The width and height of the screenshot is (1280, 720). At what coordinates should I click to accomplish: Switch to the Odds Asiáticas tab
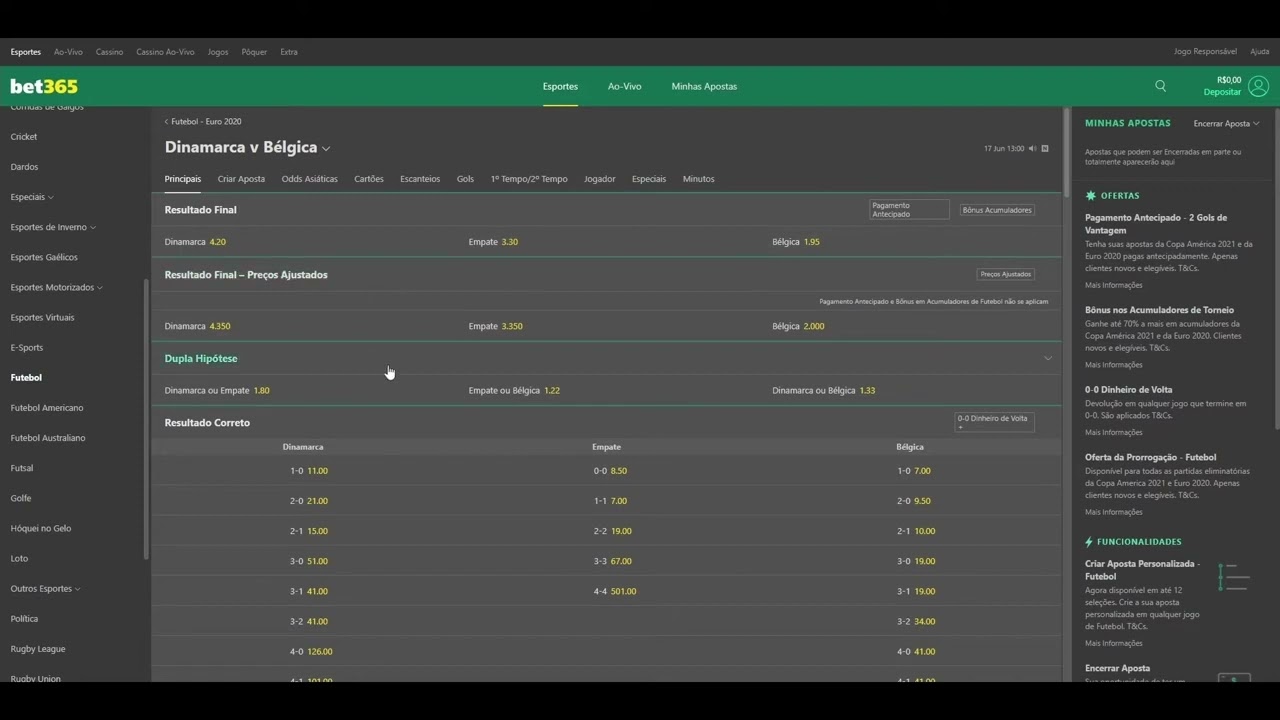pyautogui.click(x=309, y=179)
